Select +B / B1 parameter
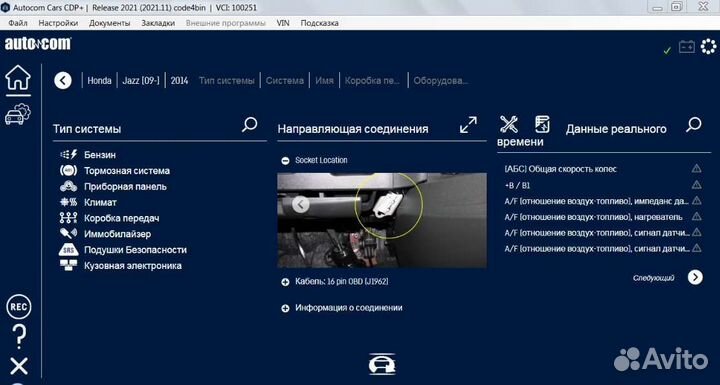Viewport: 720px width, 385px height. pos(517,185)
